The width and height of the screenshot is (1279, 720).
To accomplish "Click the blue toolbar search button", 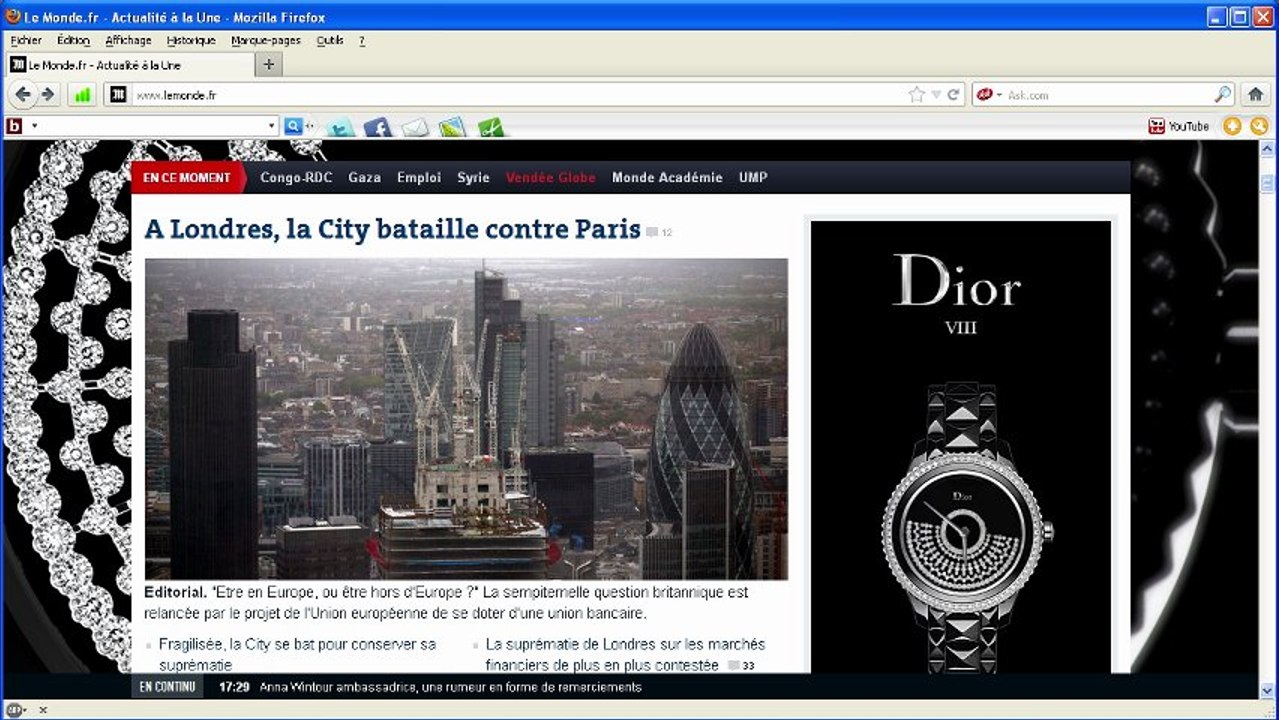I will click(292, 126).
